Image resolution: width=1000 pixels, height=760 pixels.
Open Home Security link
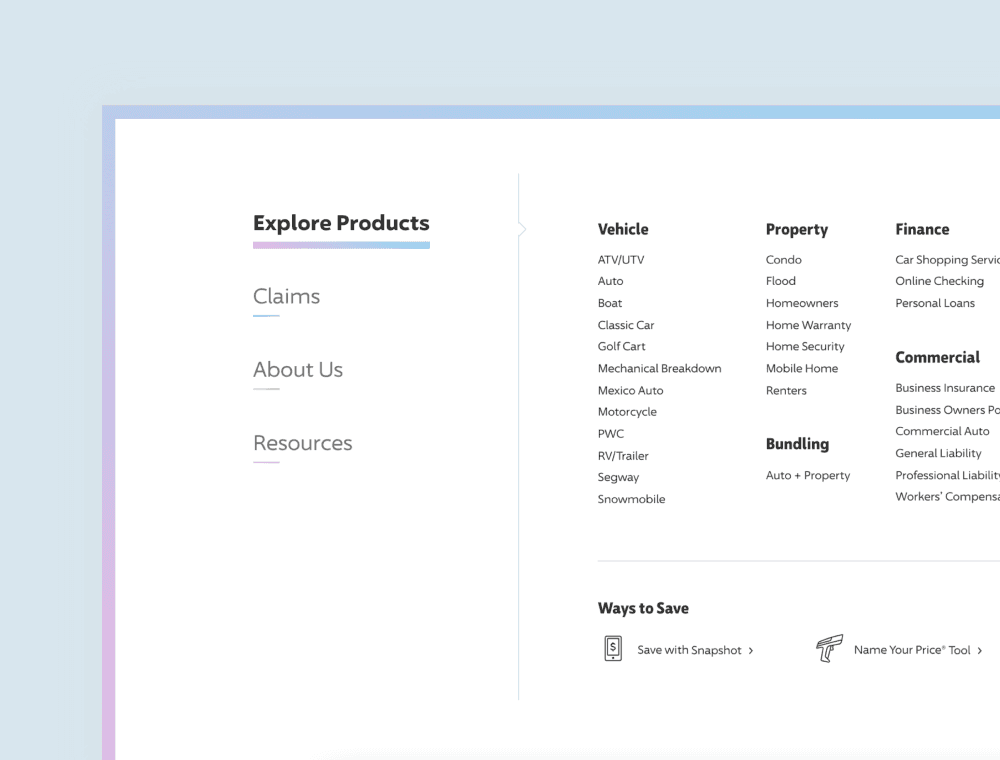tap(805, 346)
